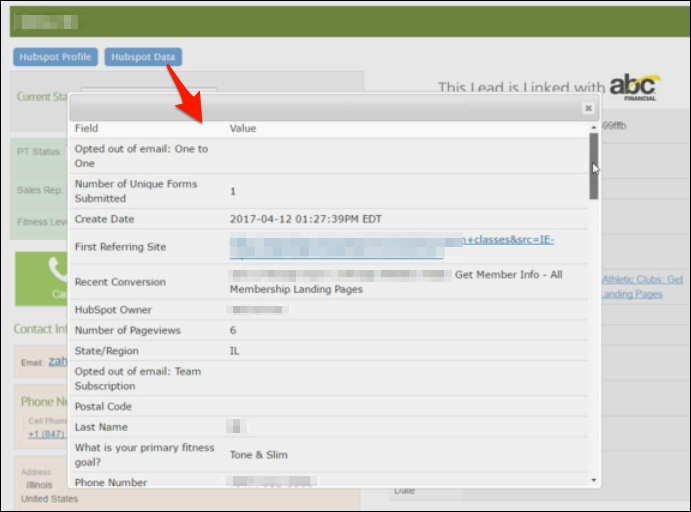Screen dimensions: 691x512
Task: Click the Illinois address text
Action: [x=39, y=485]
